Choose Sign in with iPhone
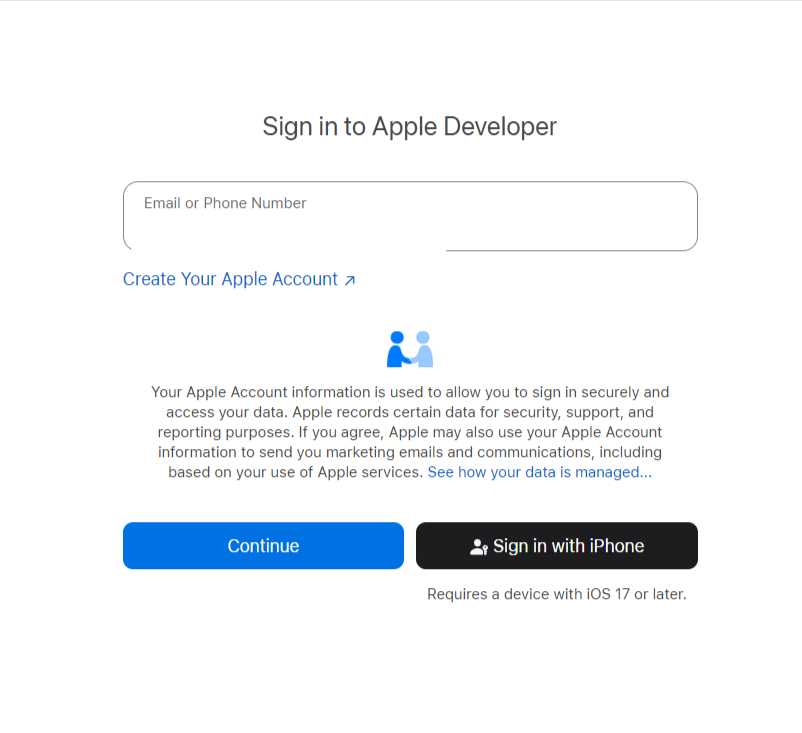Screen dimensions: 802x733 click(557, 545)
